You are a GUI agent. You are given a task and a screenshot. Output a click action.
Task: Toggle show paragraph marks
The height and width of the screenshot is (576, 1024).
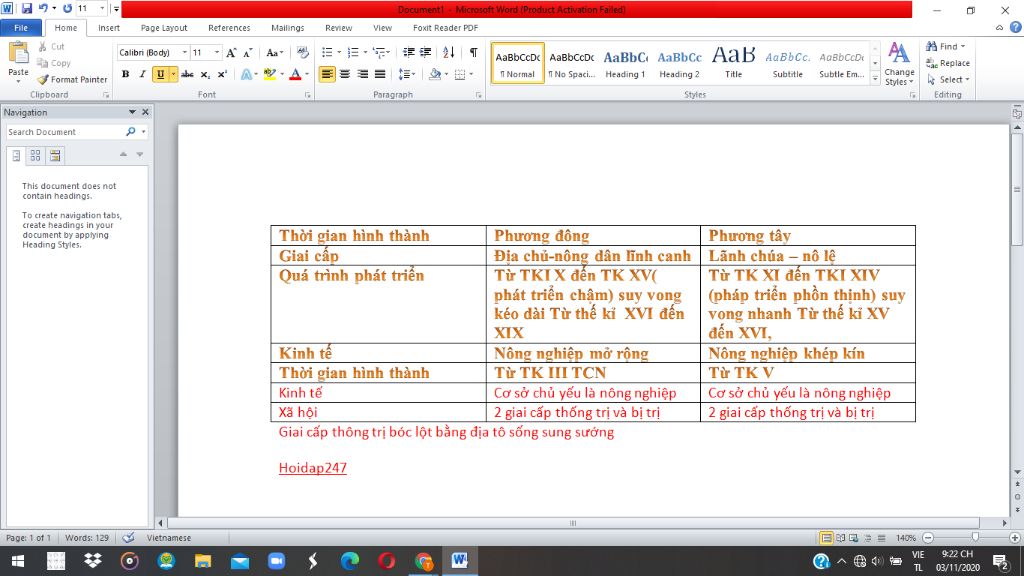(x=473, y=52)
